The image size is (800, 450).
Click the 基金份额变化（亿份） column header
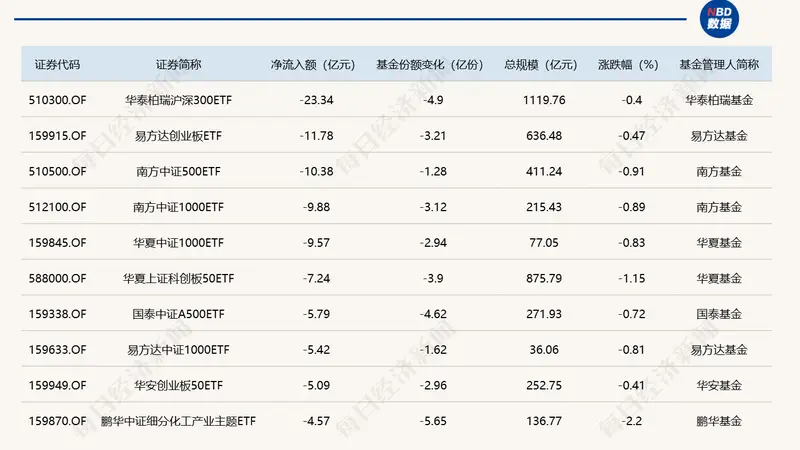(430, 65)
